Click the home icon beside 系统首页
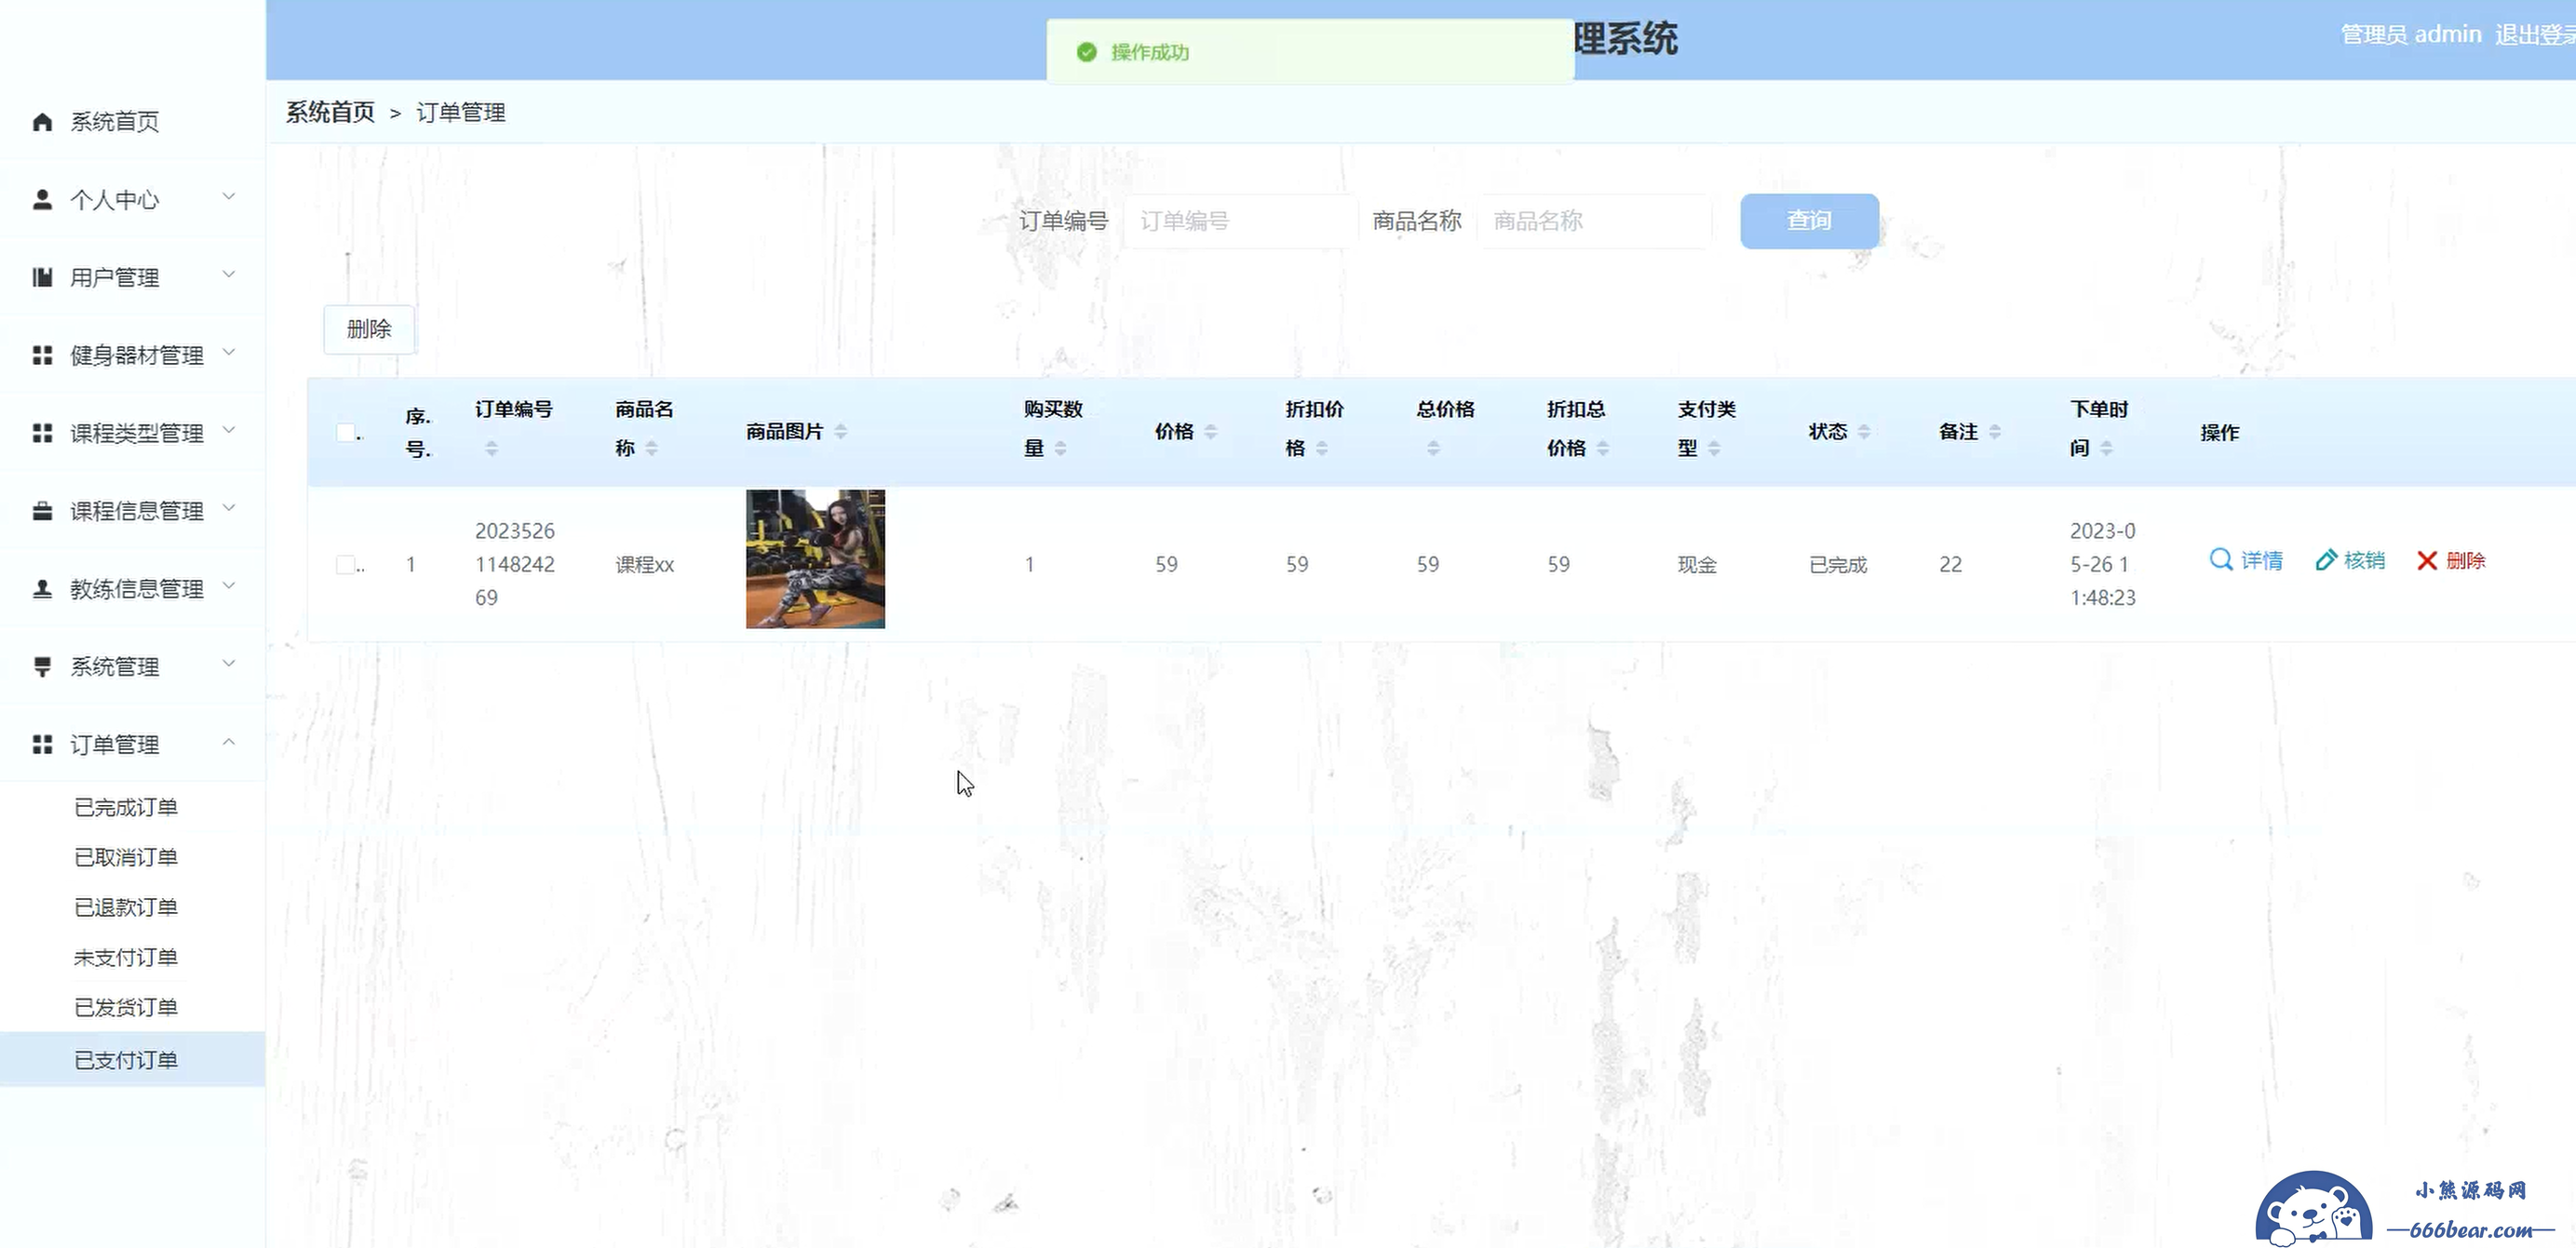This screenshot has height=1248, width=2576. [42, 122]
